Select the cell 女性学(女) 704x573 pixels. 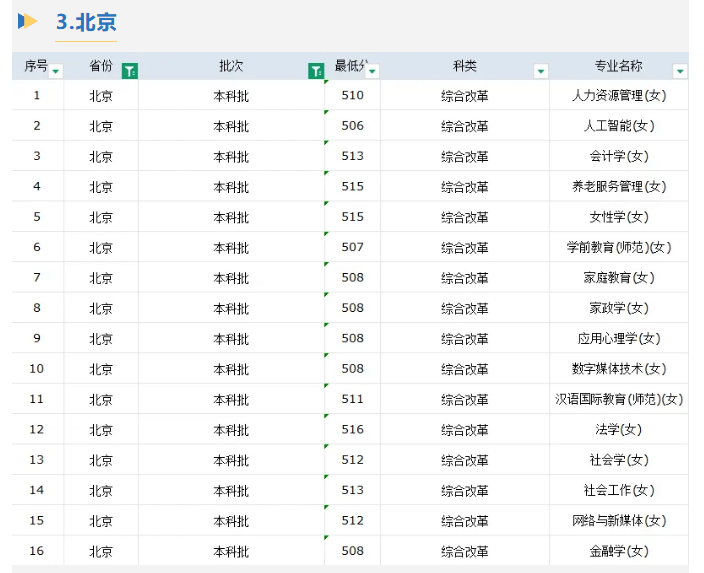point(619,217)
